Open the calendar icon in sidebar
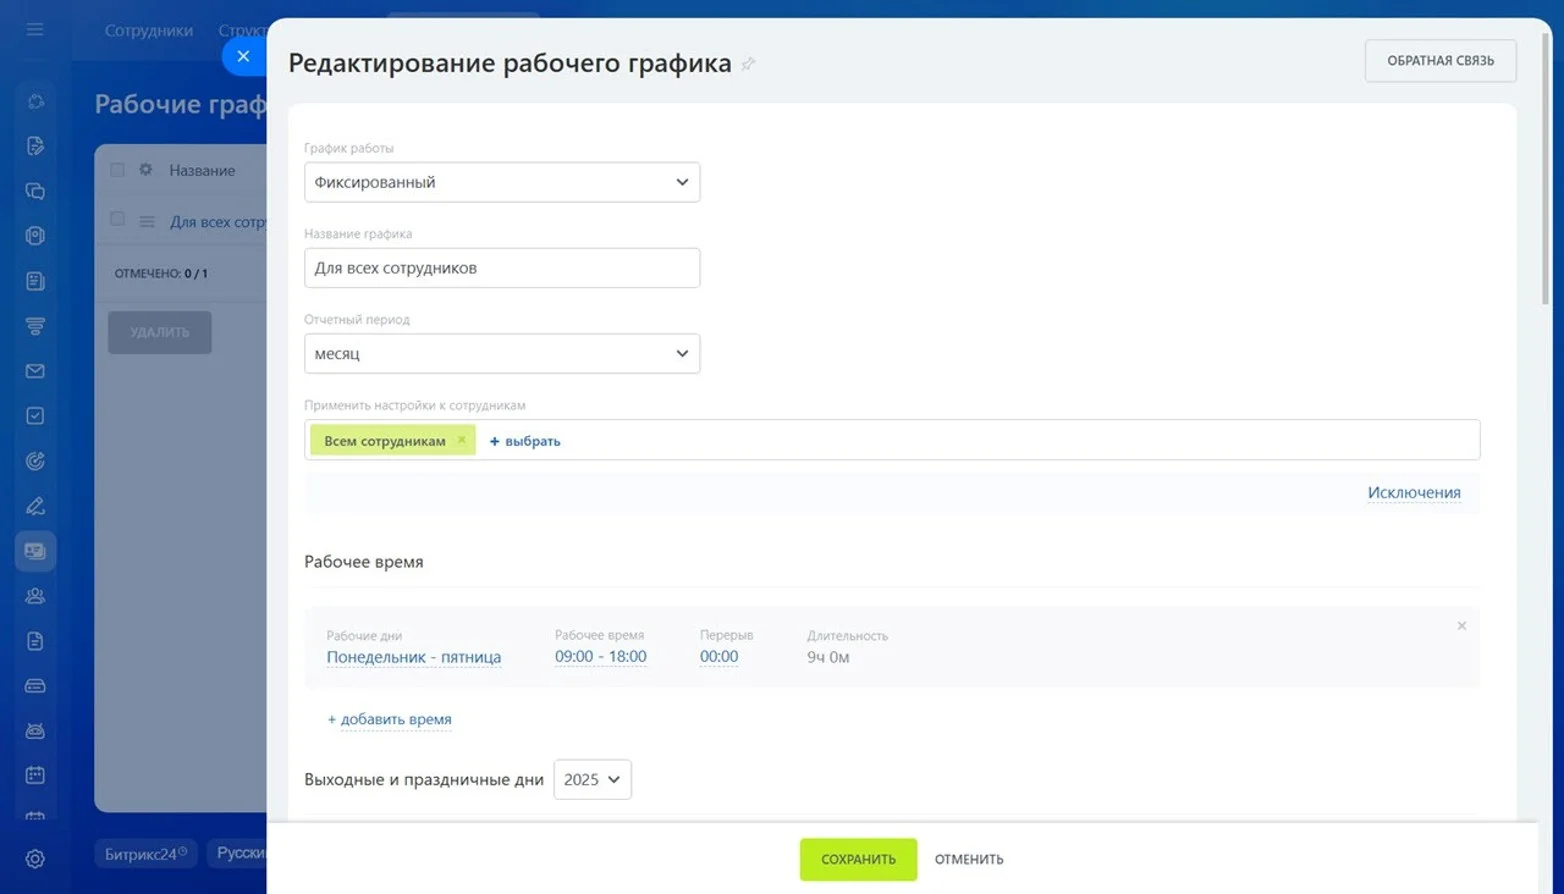Screen dimensions: 1564x894 click(35, 775)
